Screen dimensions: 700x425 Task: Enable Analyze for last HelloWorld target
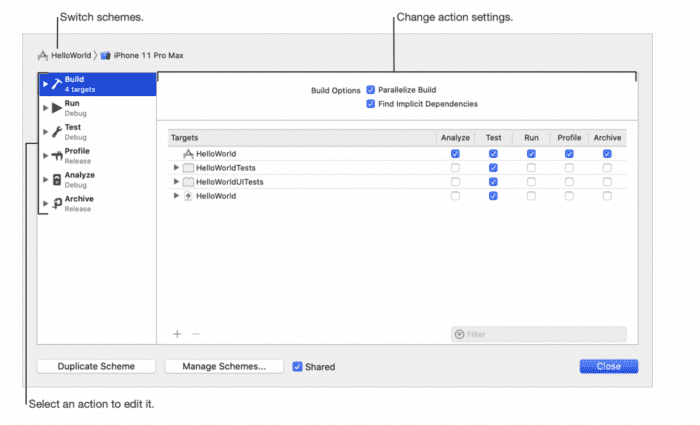tap(455, 196)
